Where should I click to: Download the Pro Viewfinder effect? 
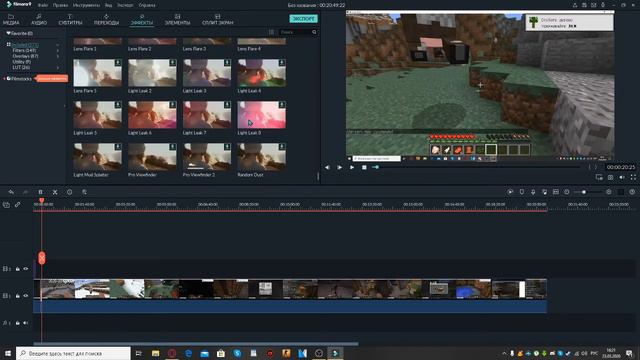click(172, 147)
